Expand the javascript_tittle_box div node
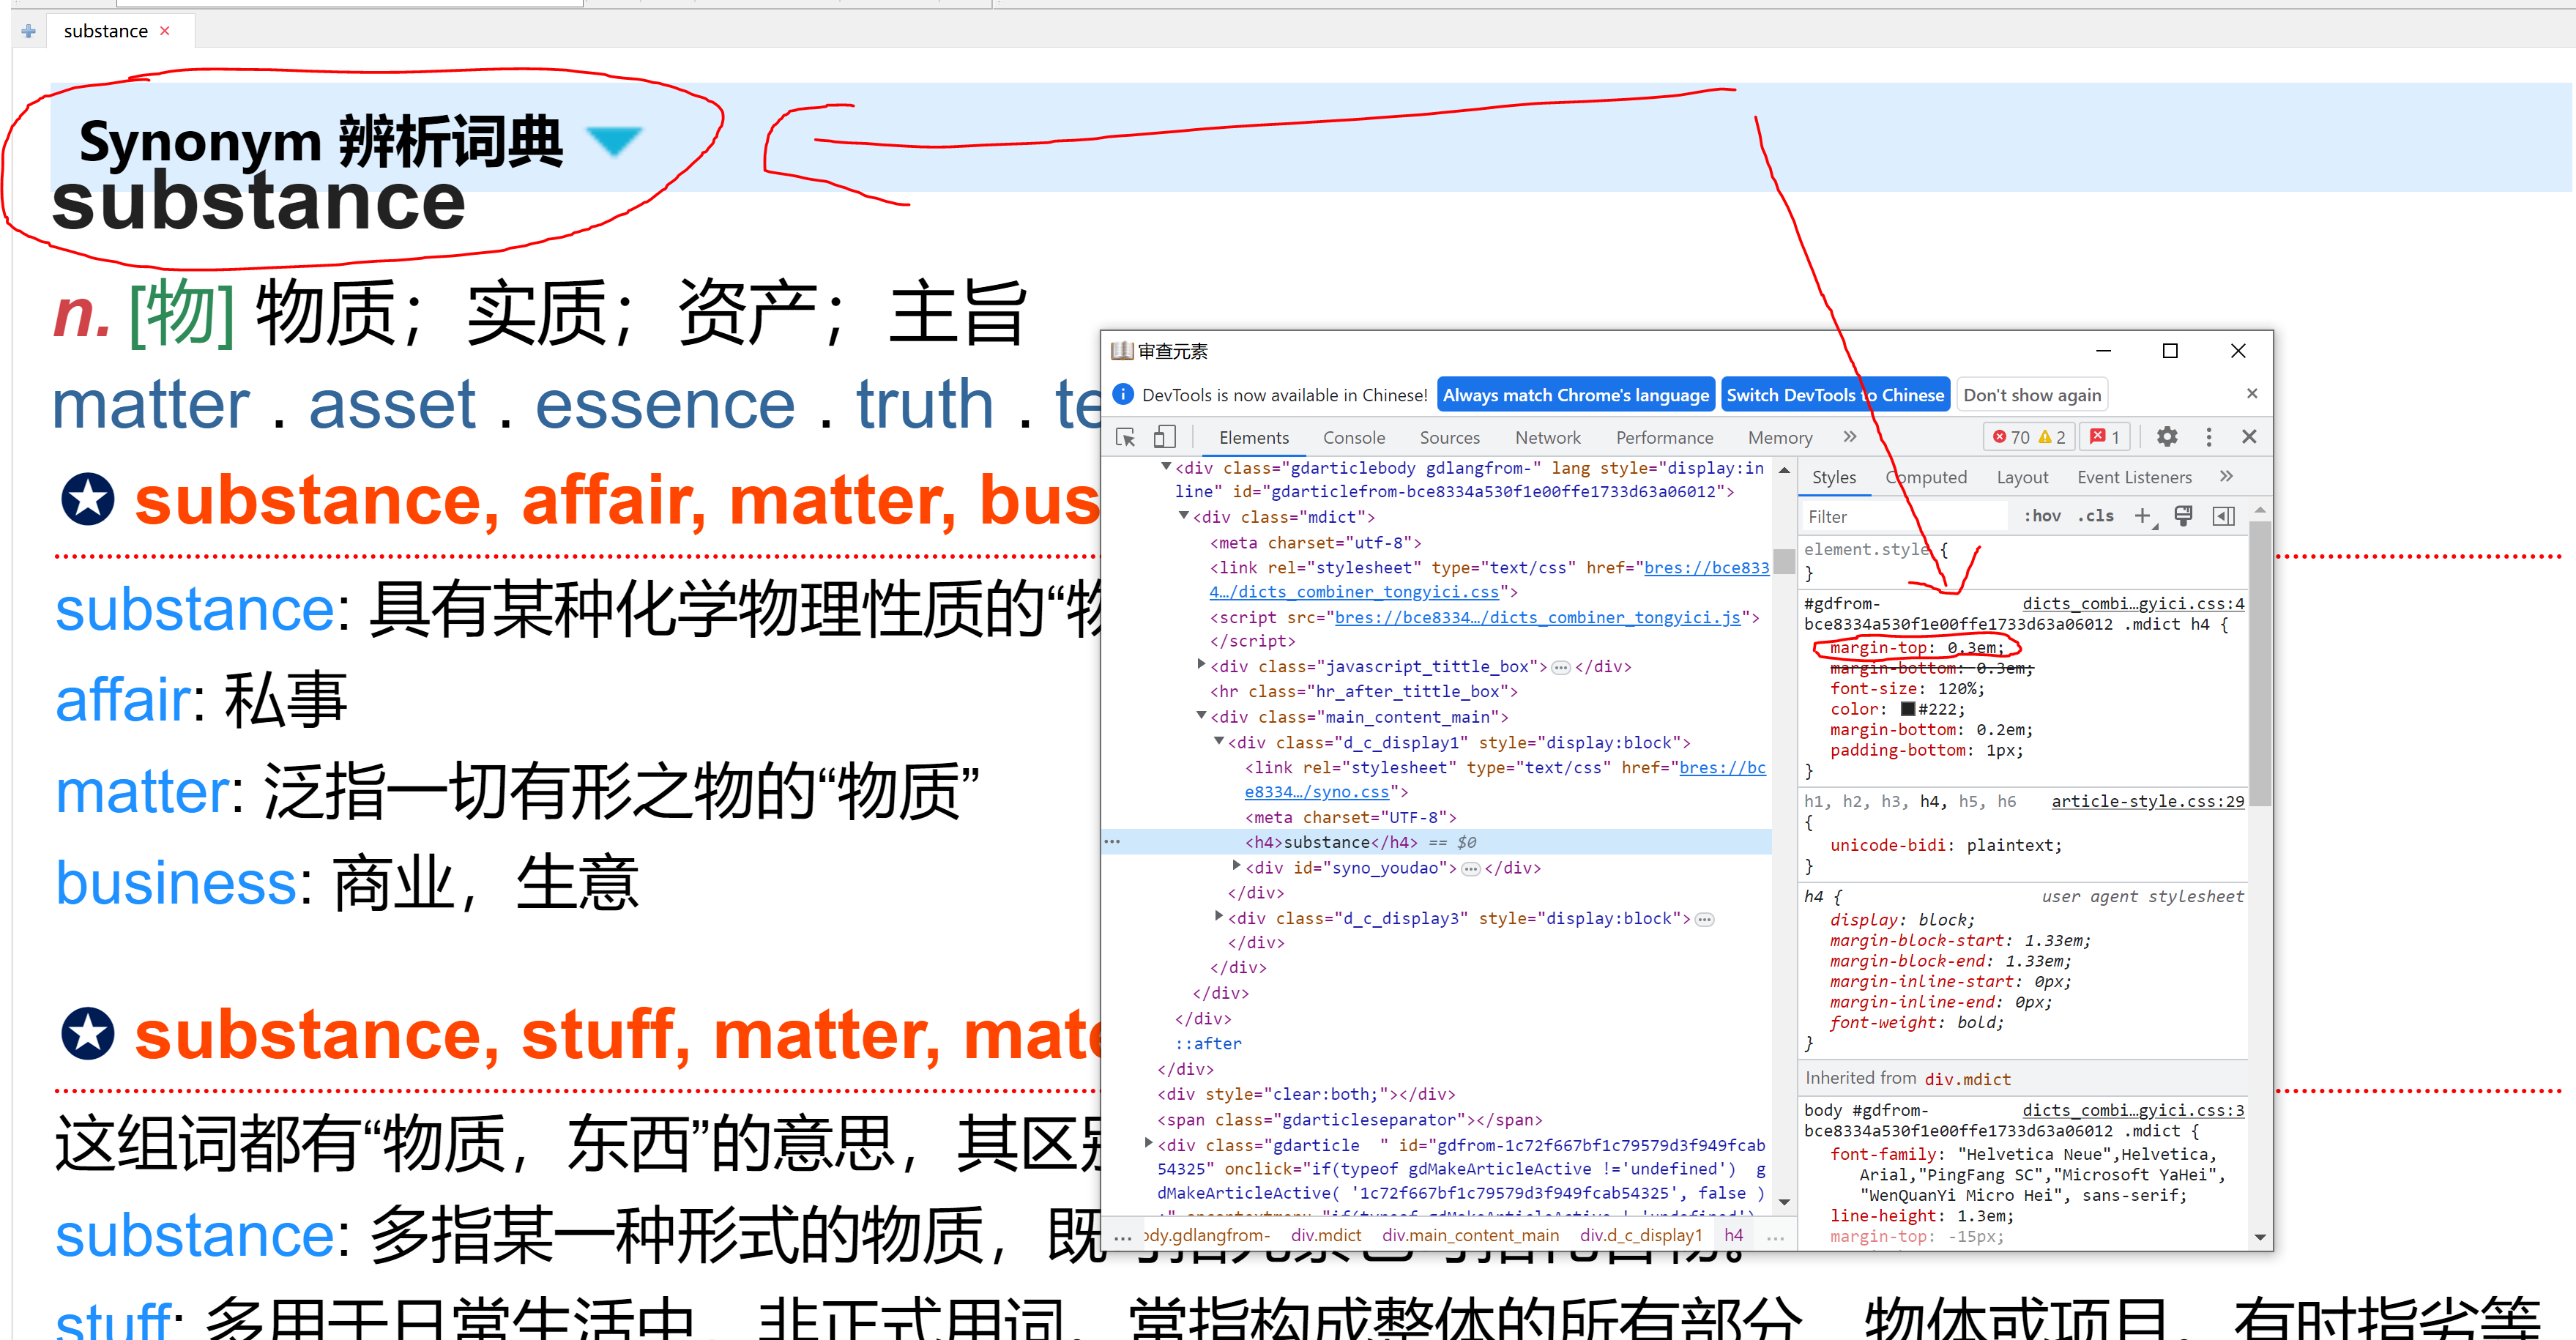This screenshot has height=1340, width=2576. click(x=1201, y=665)
